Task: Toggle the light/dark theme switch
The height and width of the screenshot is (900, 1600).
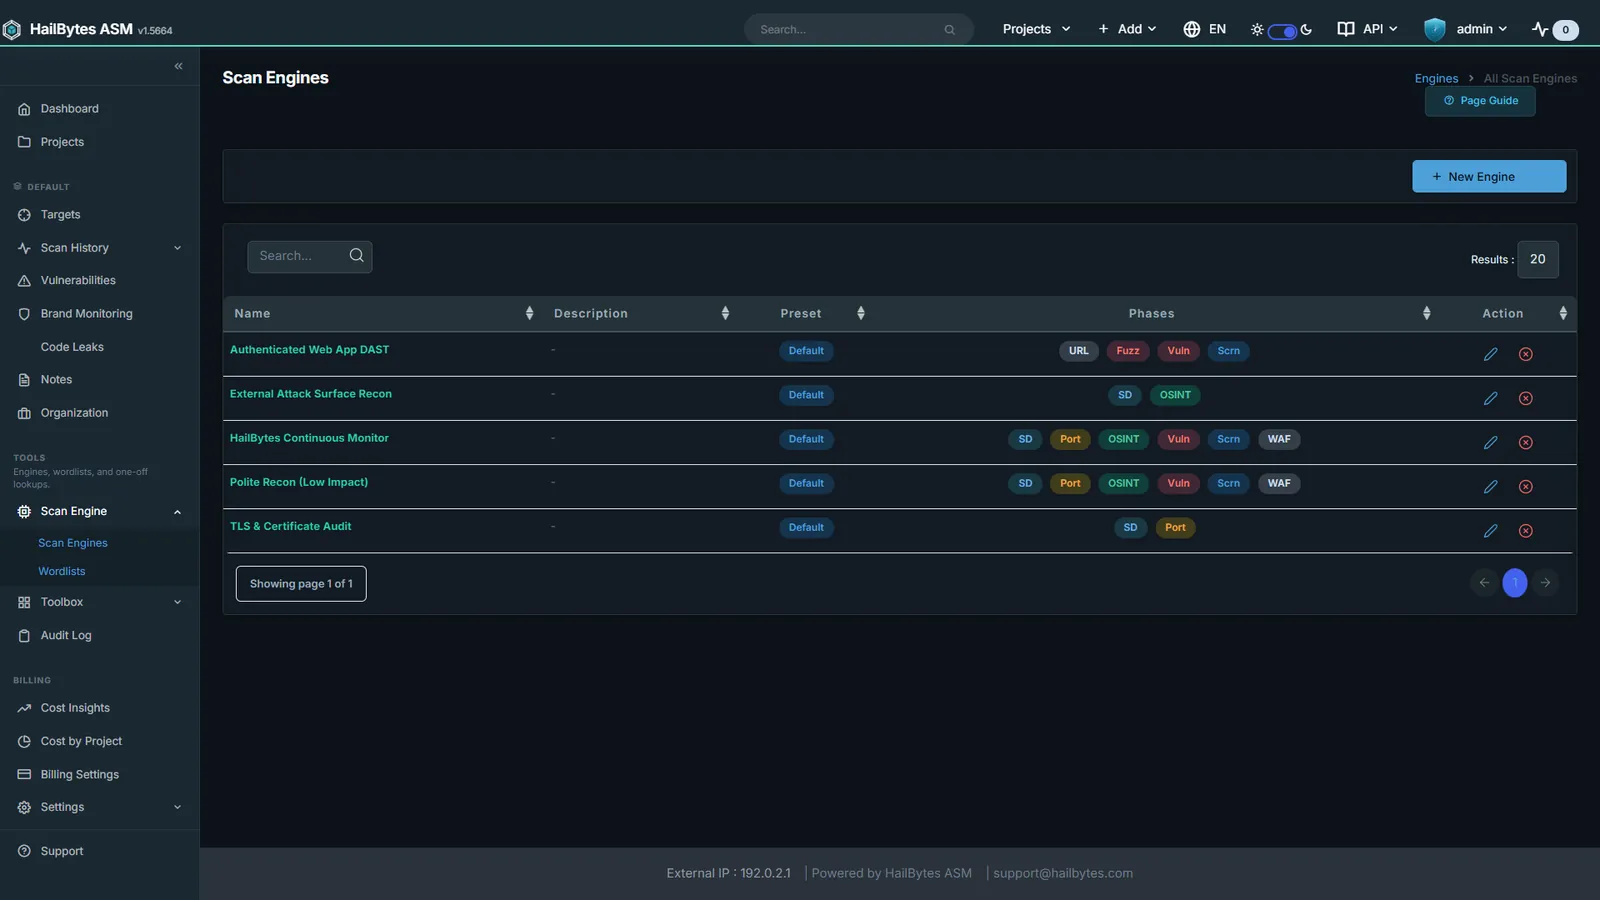Action: point(1282,30)
